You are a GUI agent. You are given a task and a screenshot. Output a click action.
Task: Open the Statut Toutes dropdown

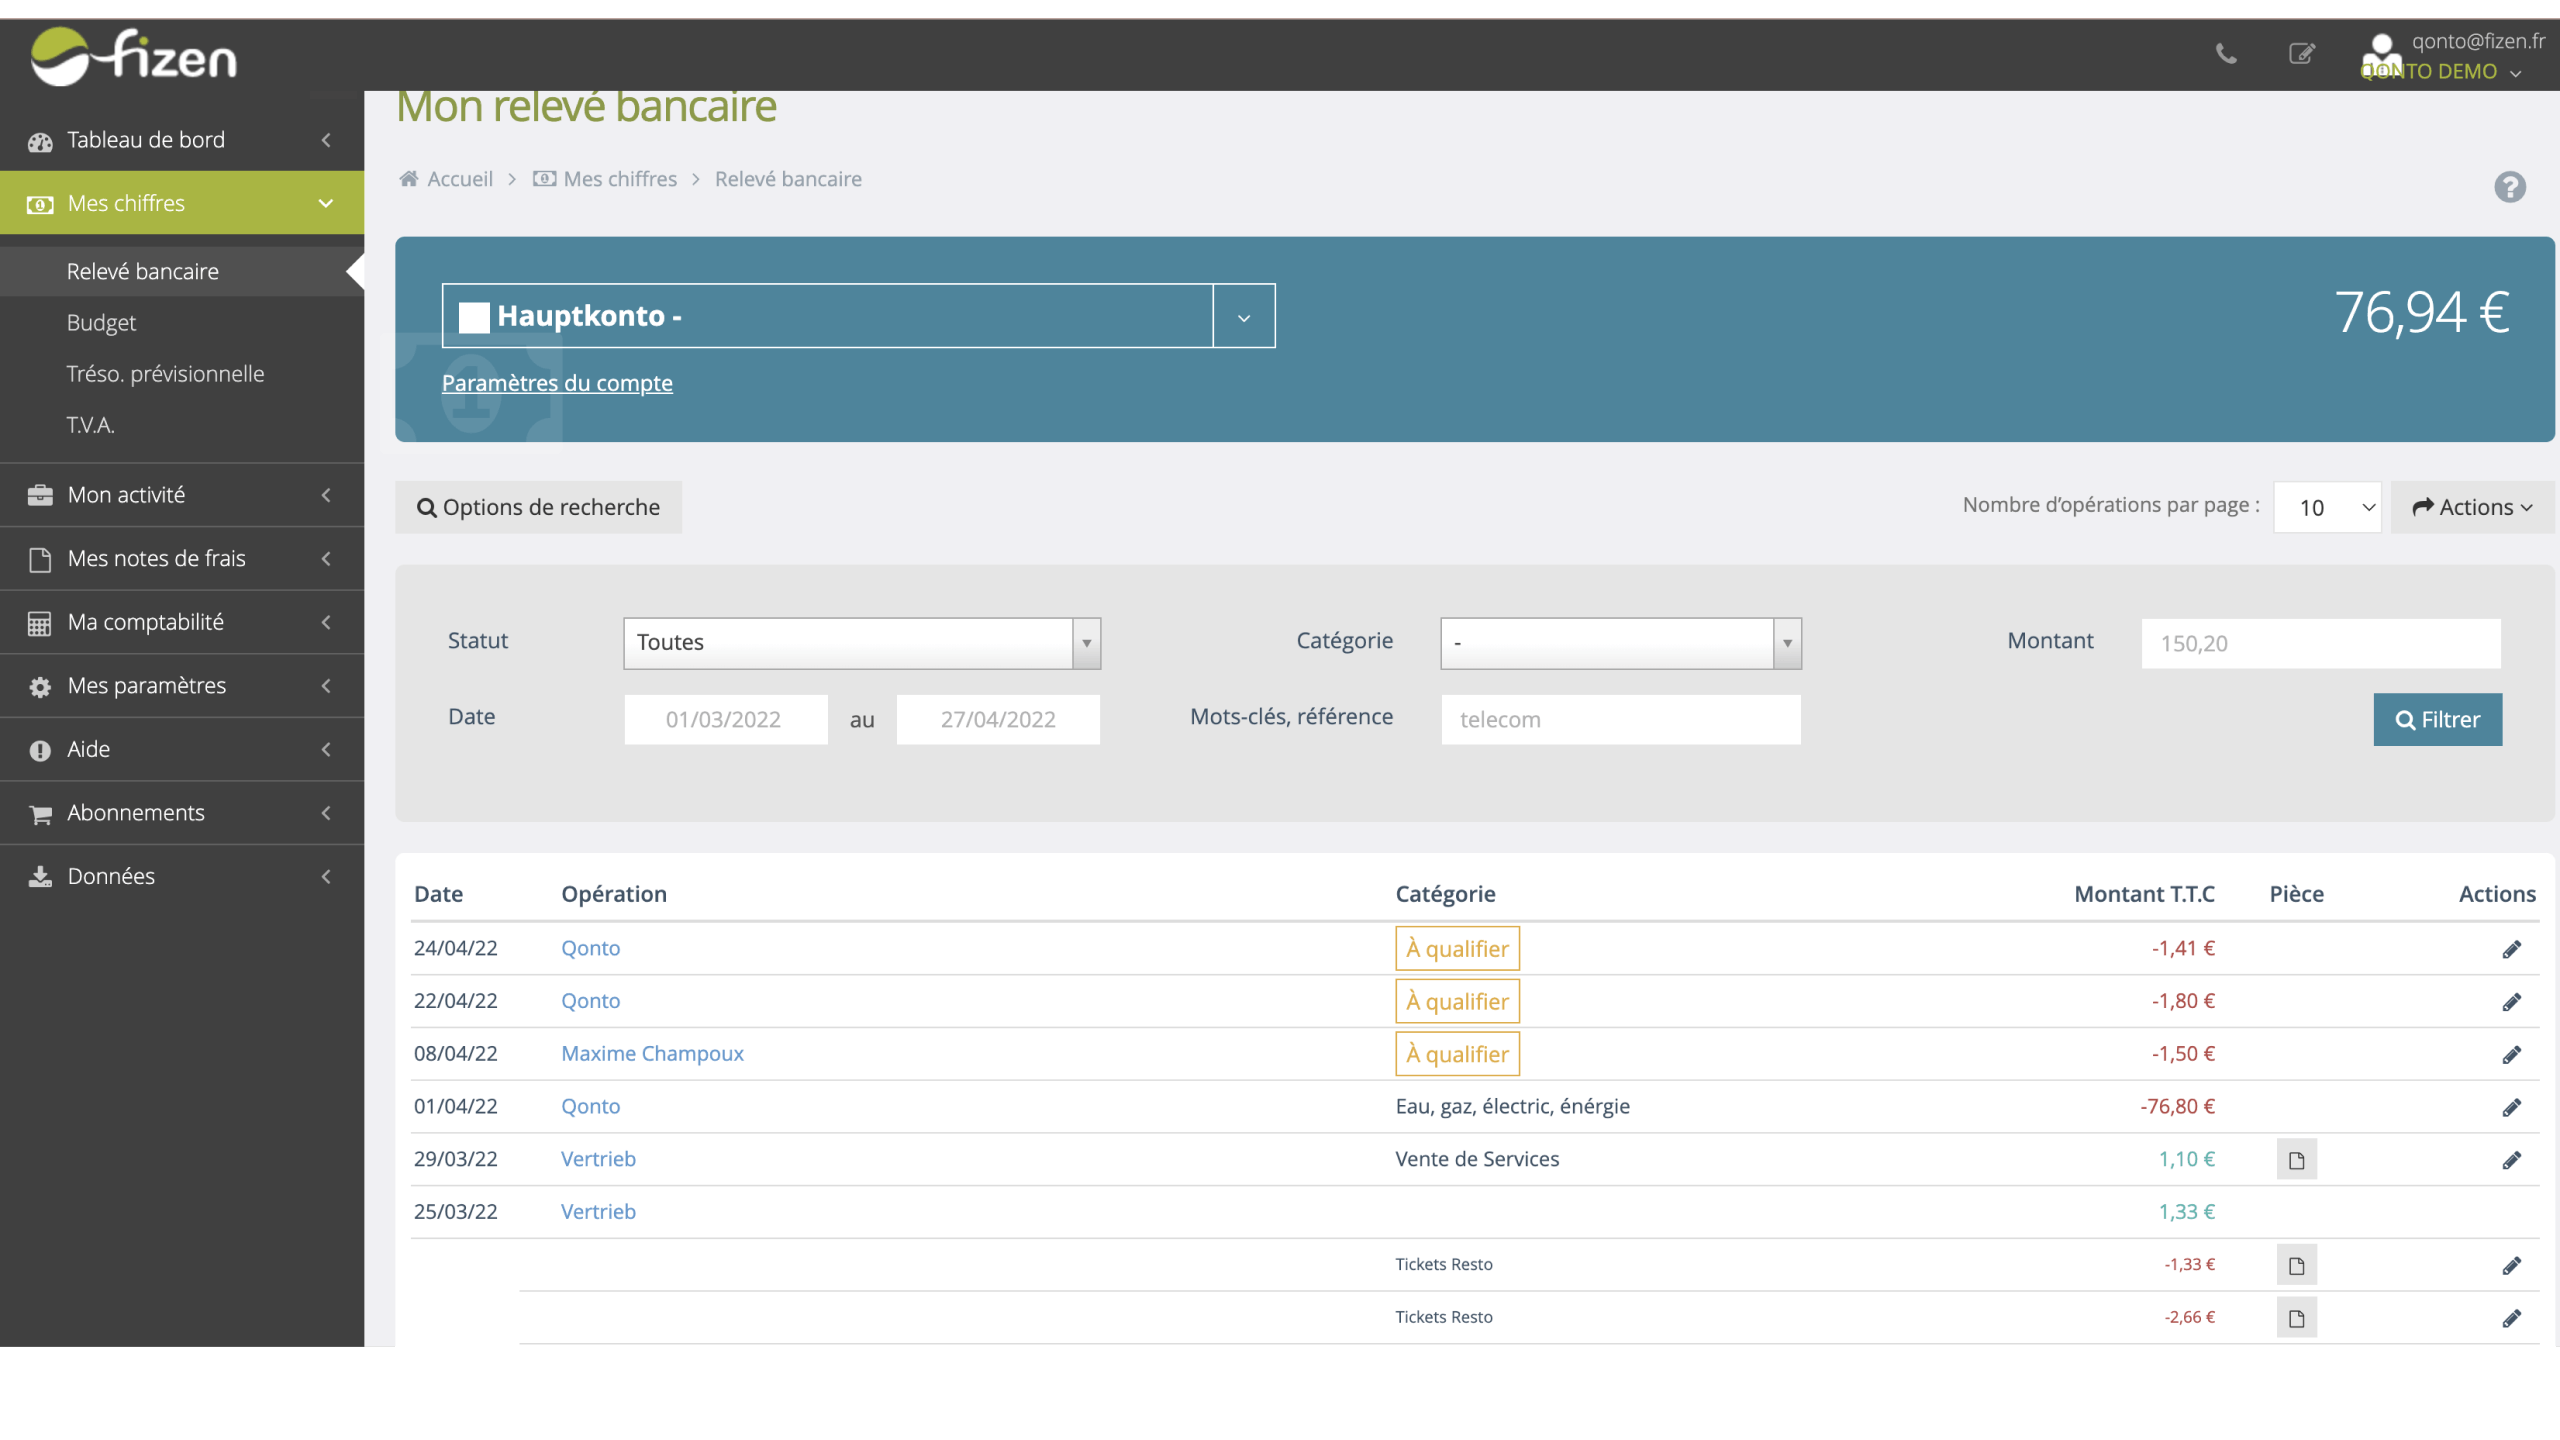coord(862,643)
